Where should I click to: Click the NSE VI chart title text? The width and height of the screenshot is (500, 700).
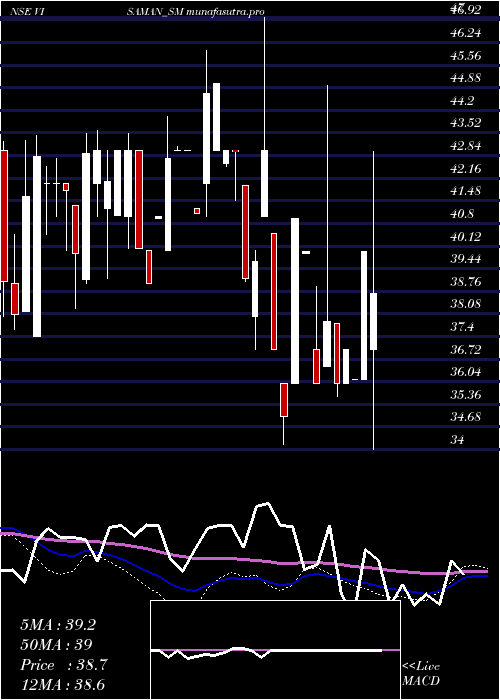26,12
